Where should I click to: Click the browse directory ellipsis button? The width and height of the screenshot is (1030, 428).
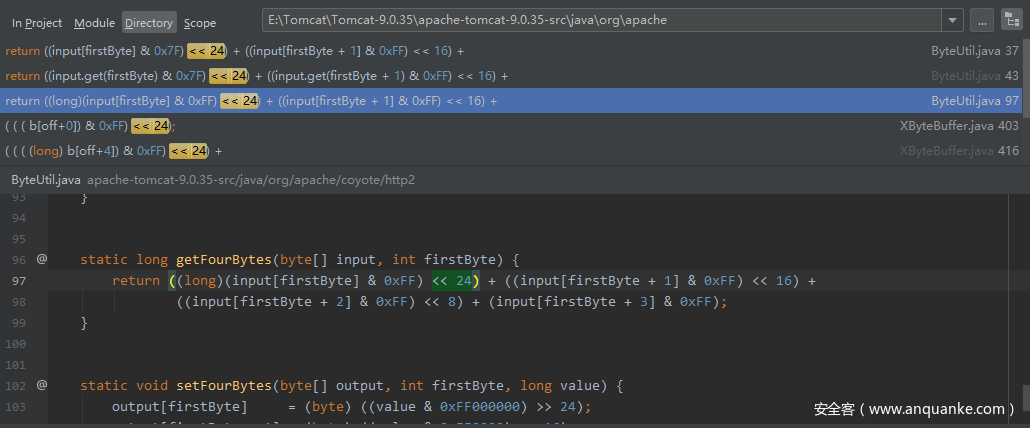pyautogui.click(x=981, y=21)
